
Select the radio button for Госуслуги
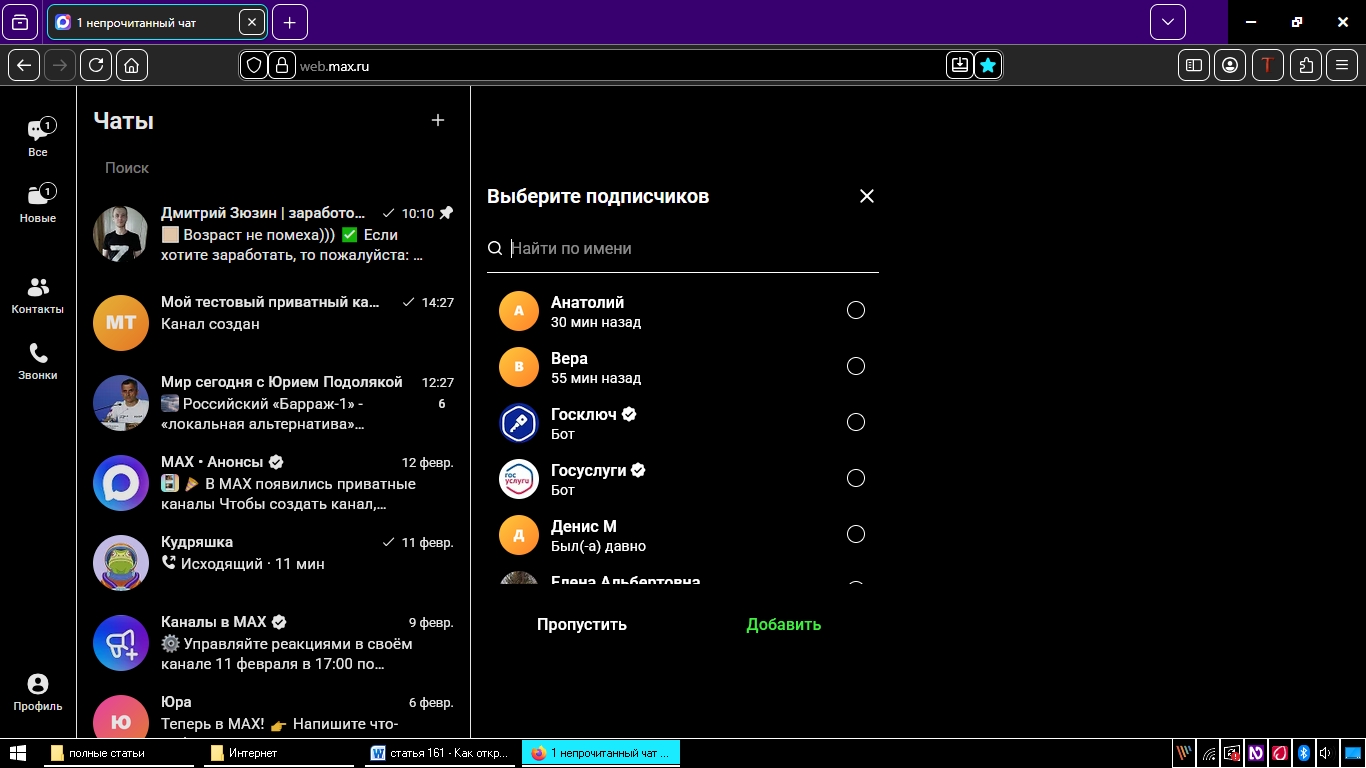click(x=855, y=478)
